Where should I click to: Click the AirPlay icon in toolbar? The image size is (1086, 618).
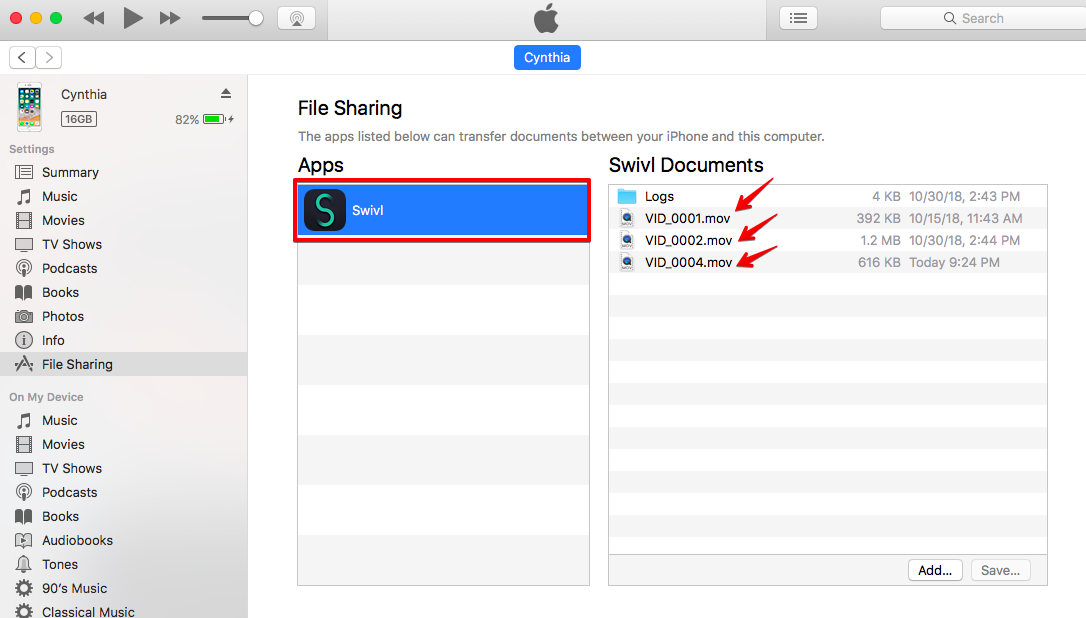[296, 18]
